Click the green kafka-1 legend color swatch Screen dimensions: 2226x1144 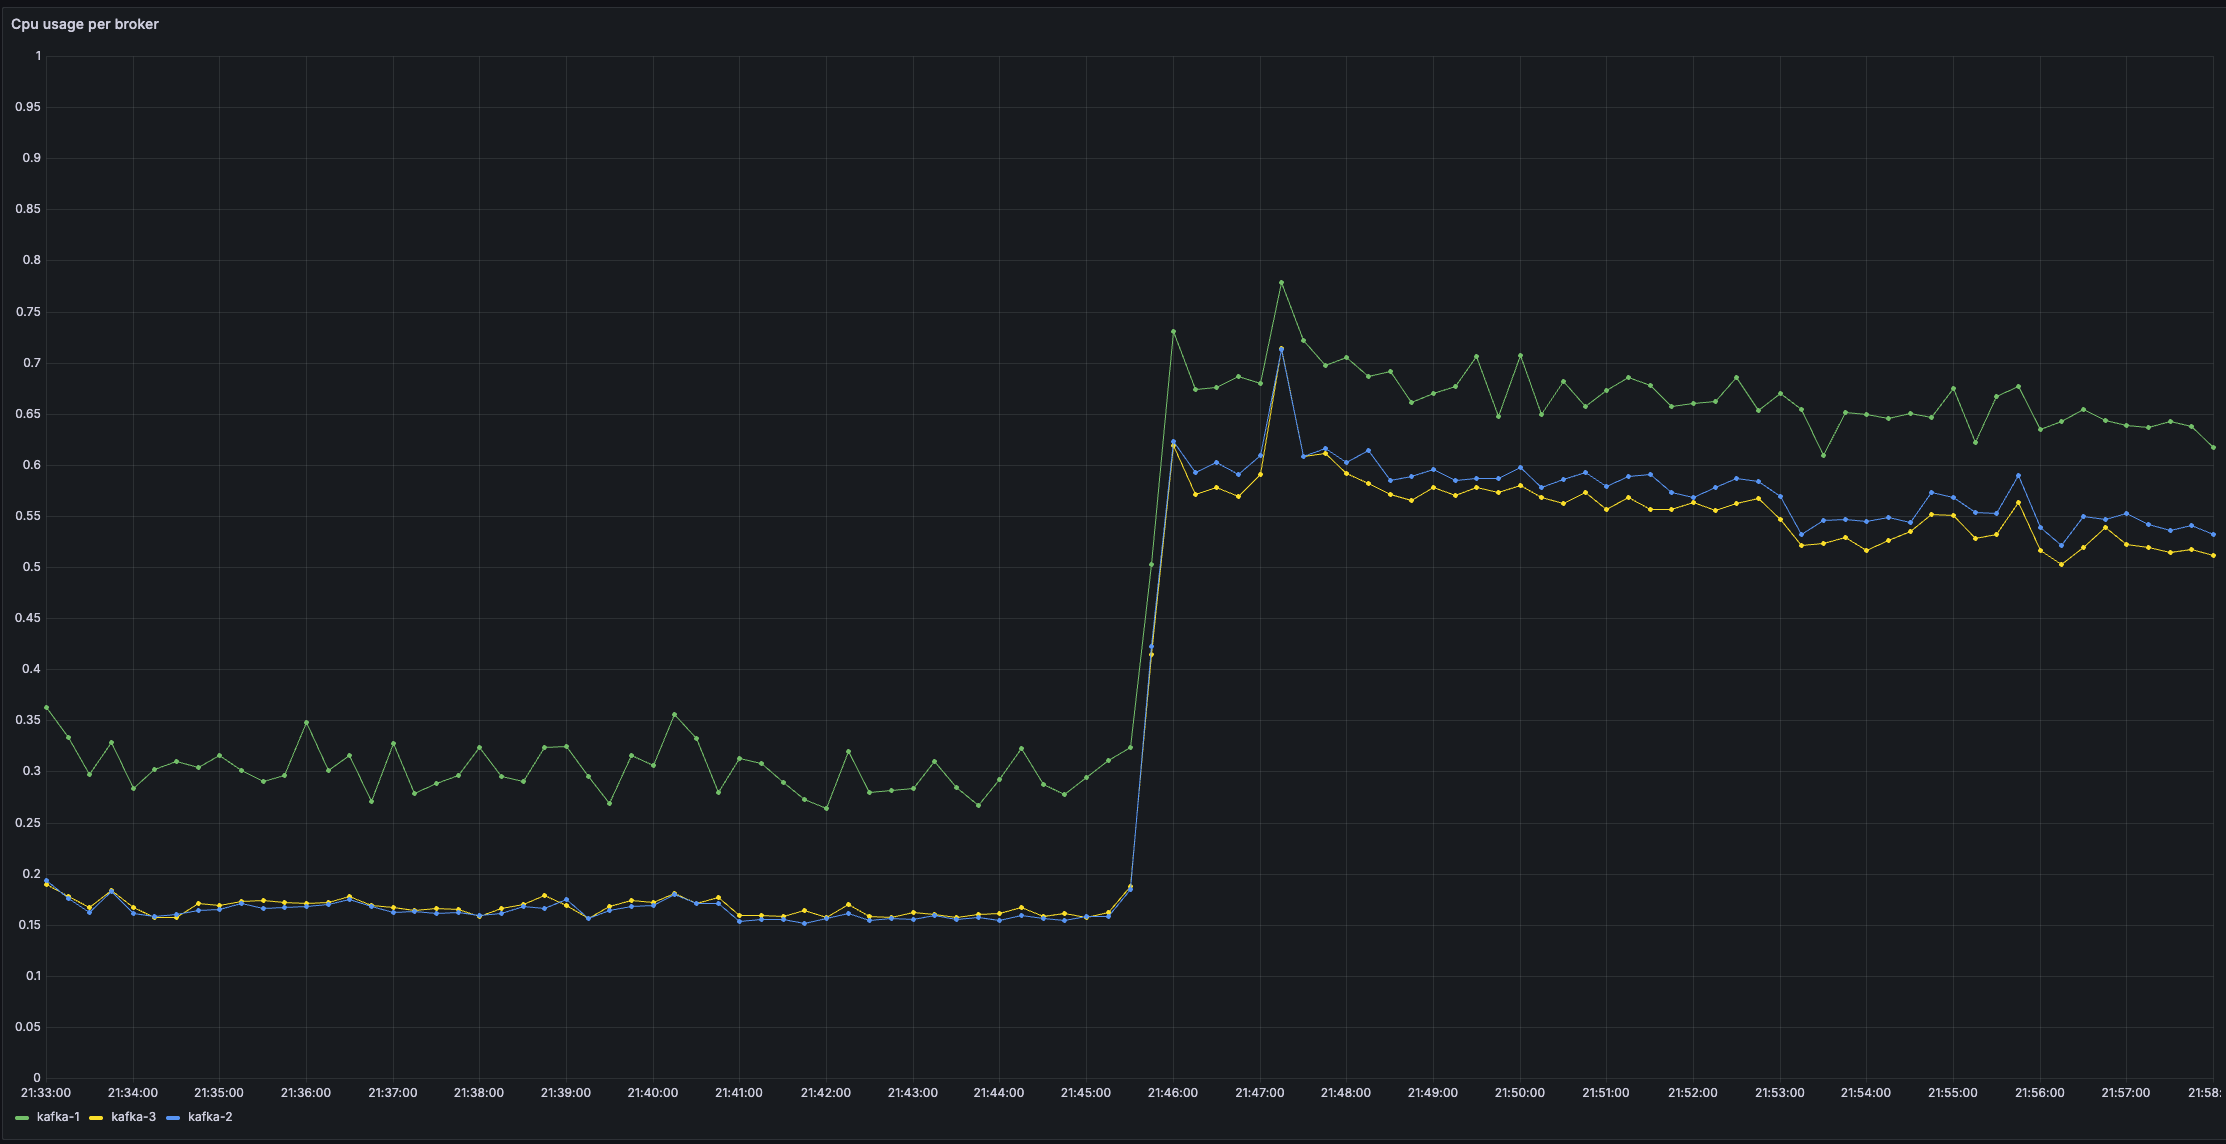tap(22, 1117)
